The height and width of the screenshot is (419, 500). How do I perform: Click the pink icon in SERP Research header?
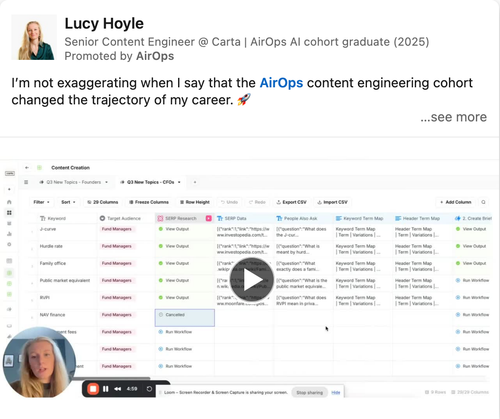209,218
